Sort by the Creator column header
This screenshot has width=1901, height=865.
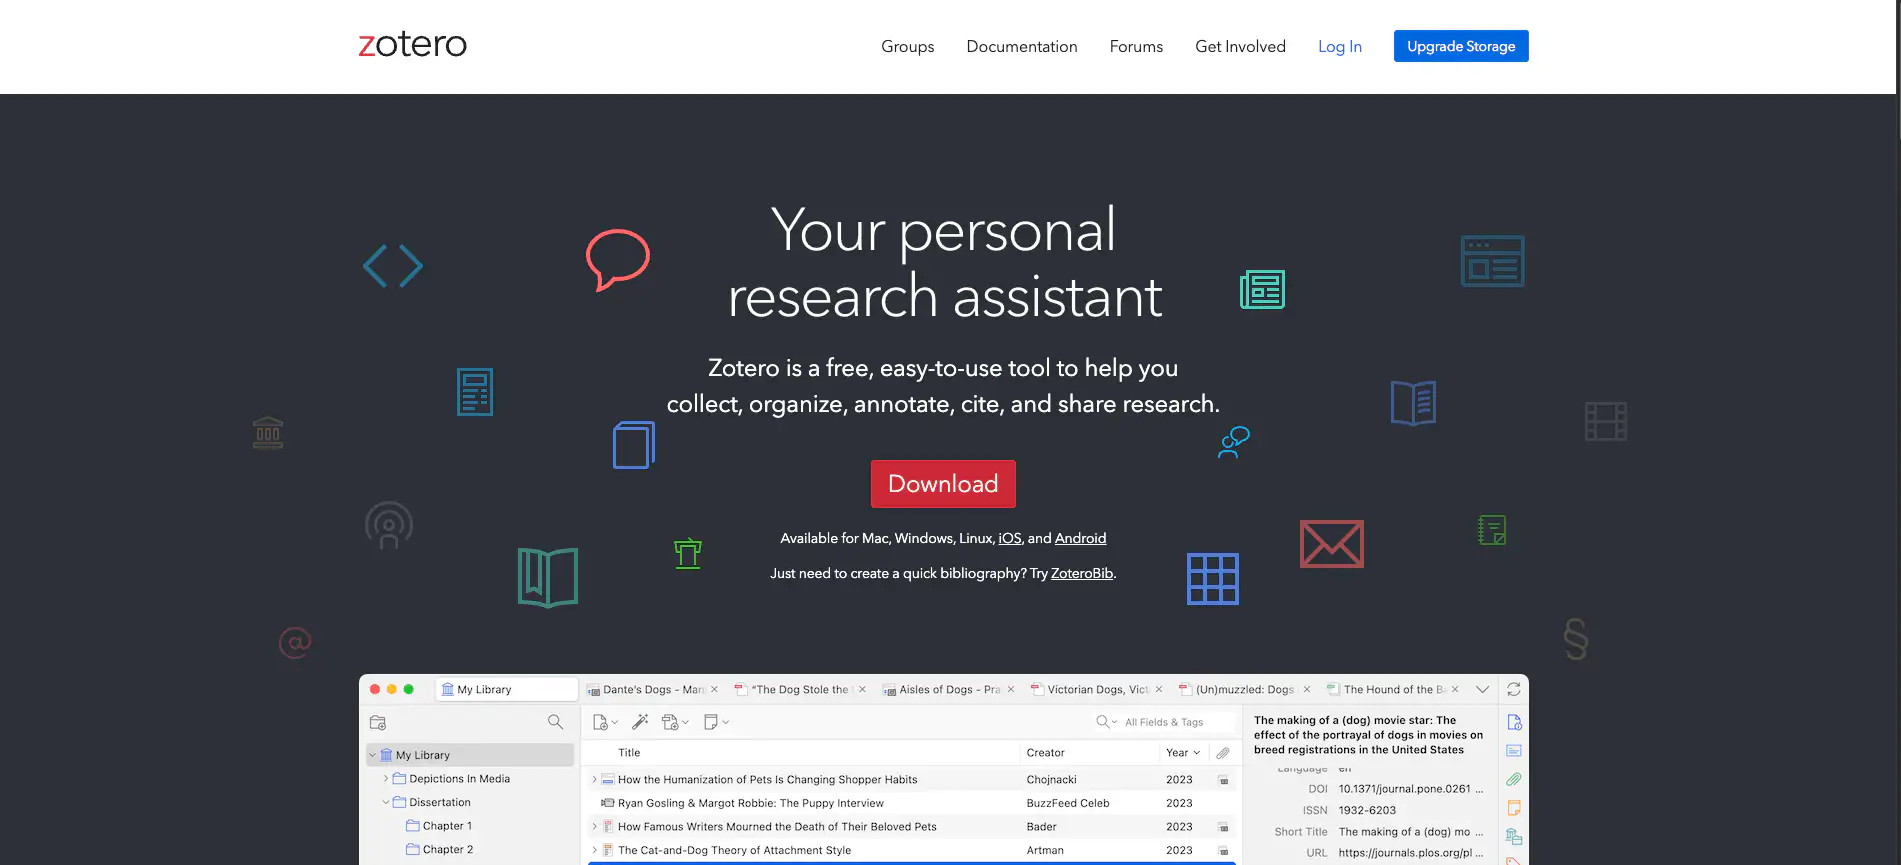click(1045, 753)
